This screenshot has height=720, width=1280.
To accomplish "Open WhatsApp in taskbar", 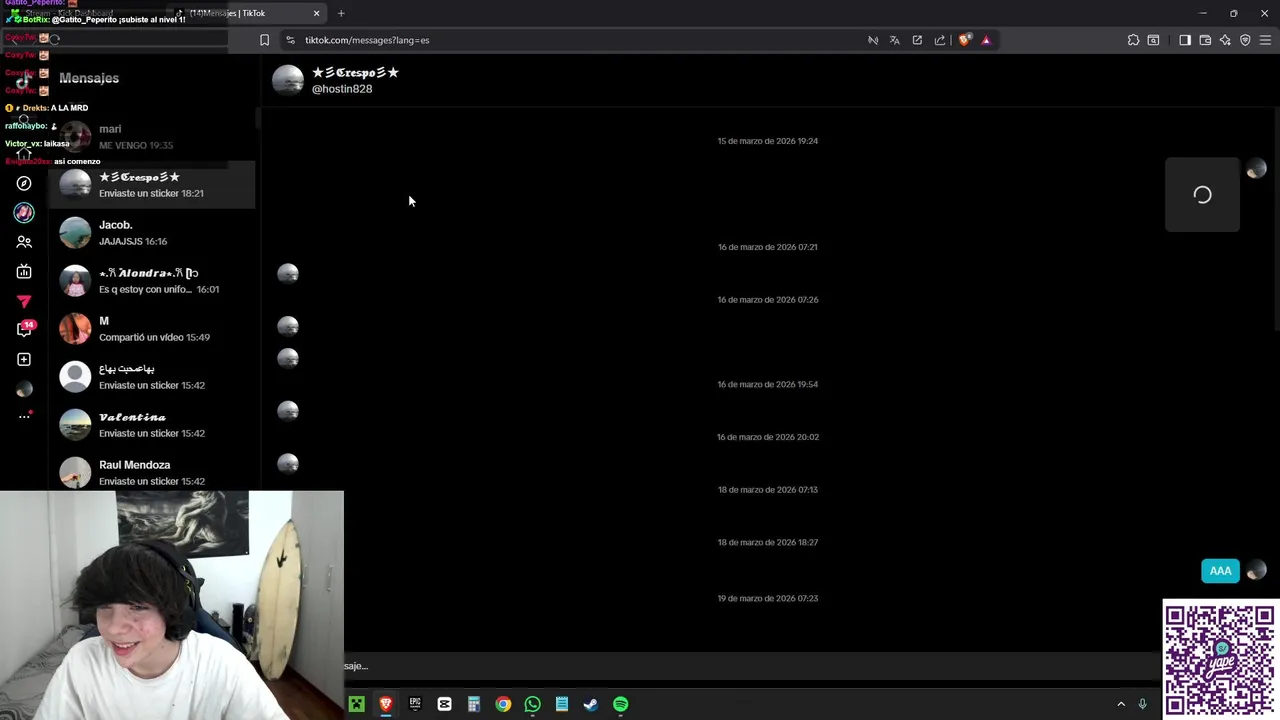I will click(532, 704).
